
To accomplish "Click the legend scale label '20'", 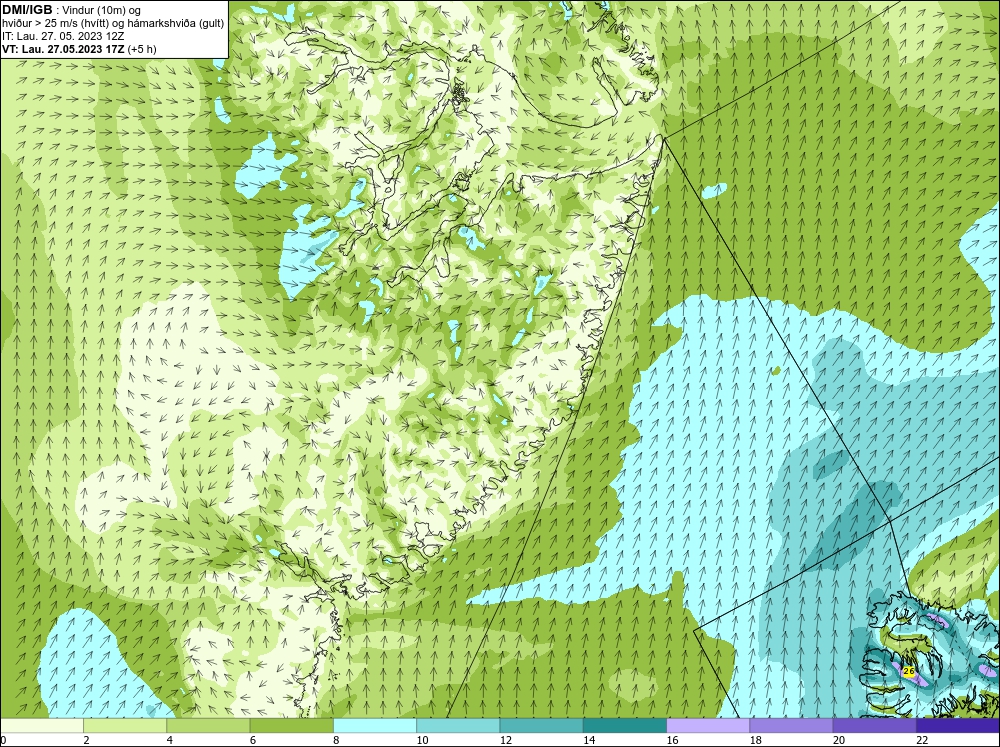I will pyautogui.click(x=839, y=740).
